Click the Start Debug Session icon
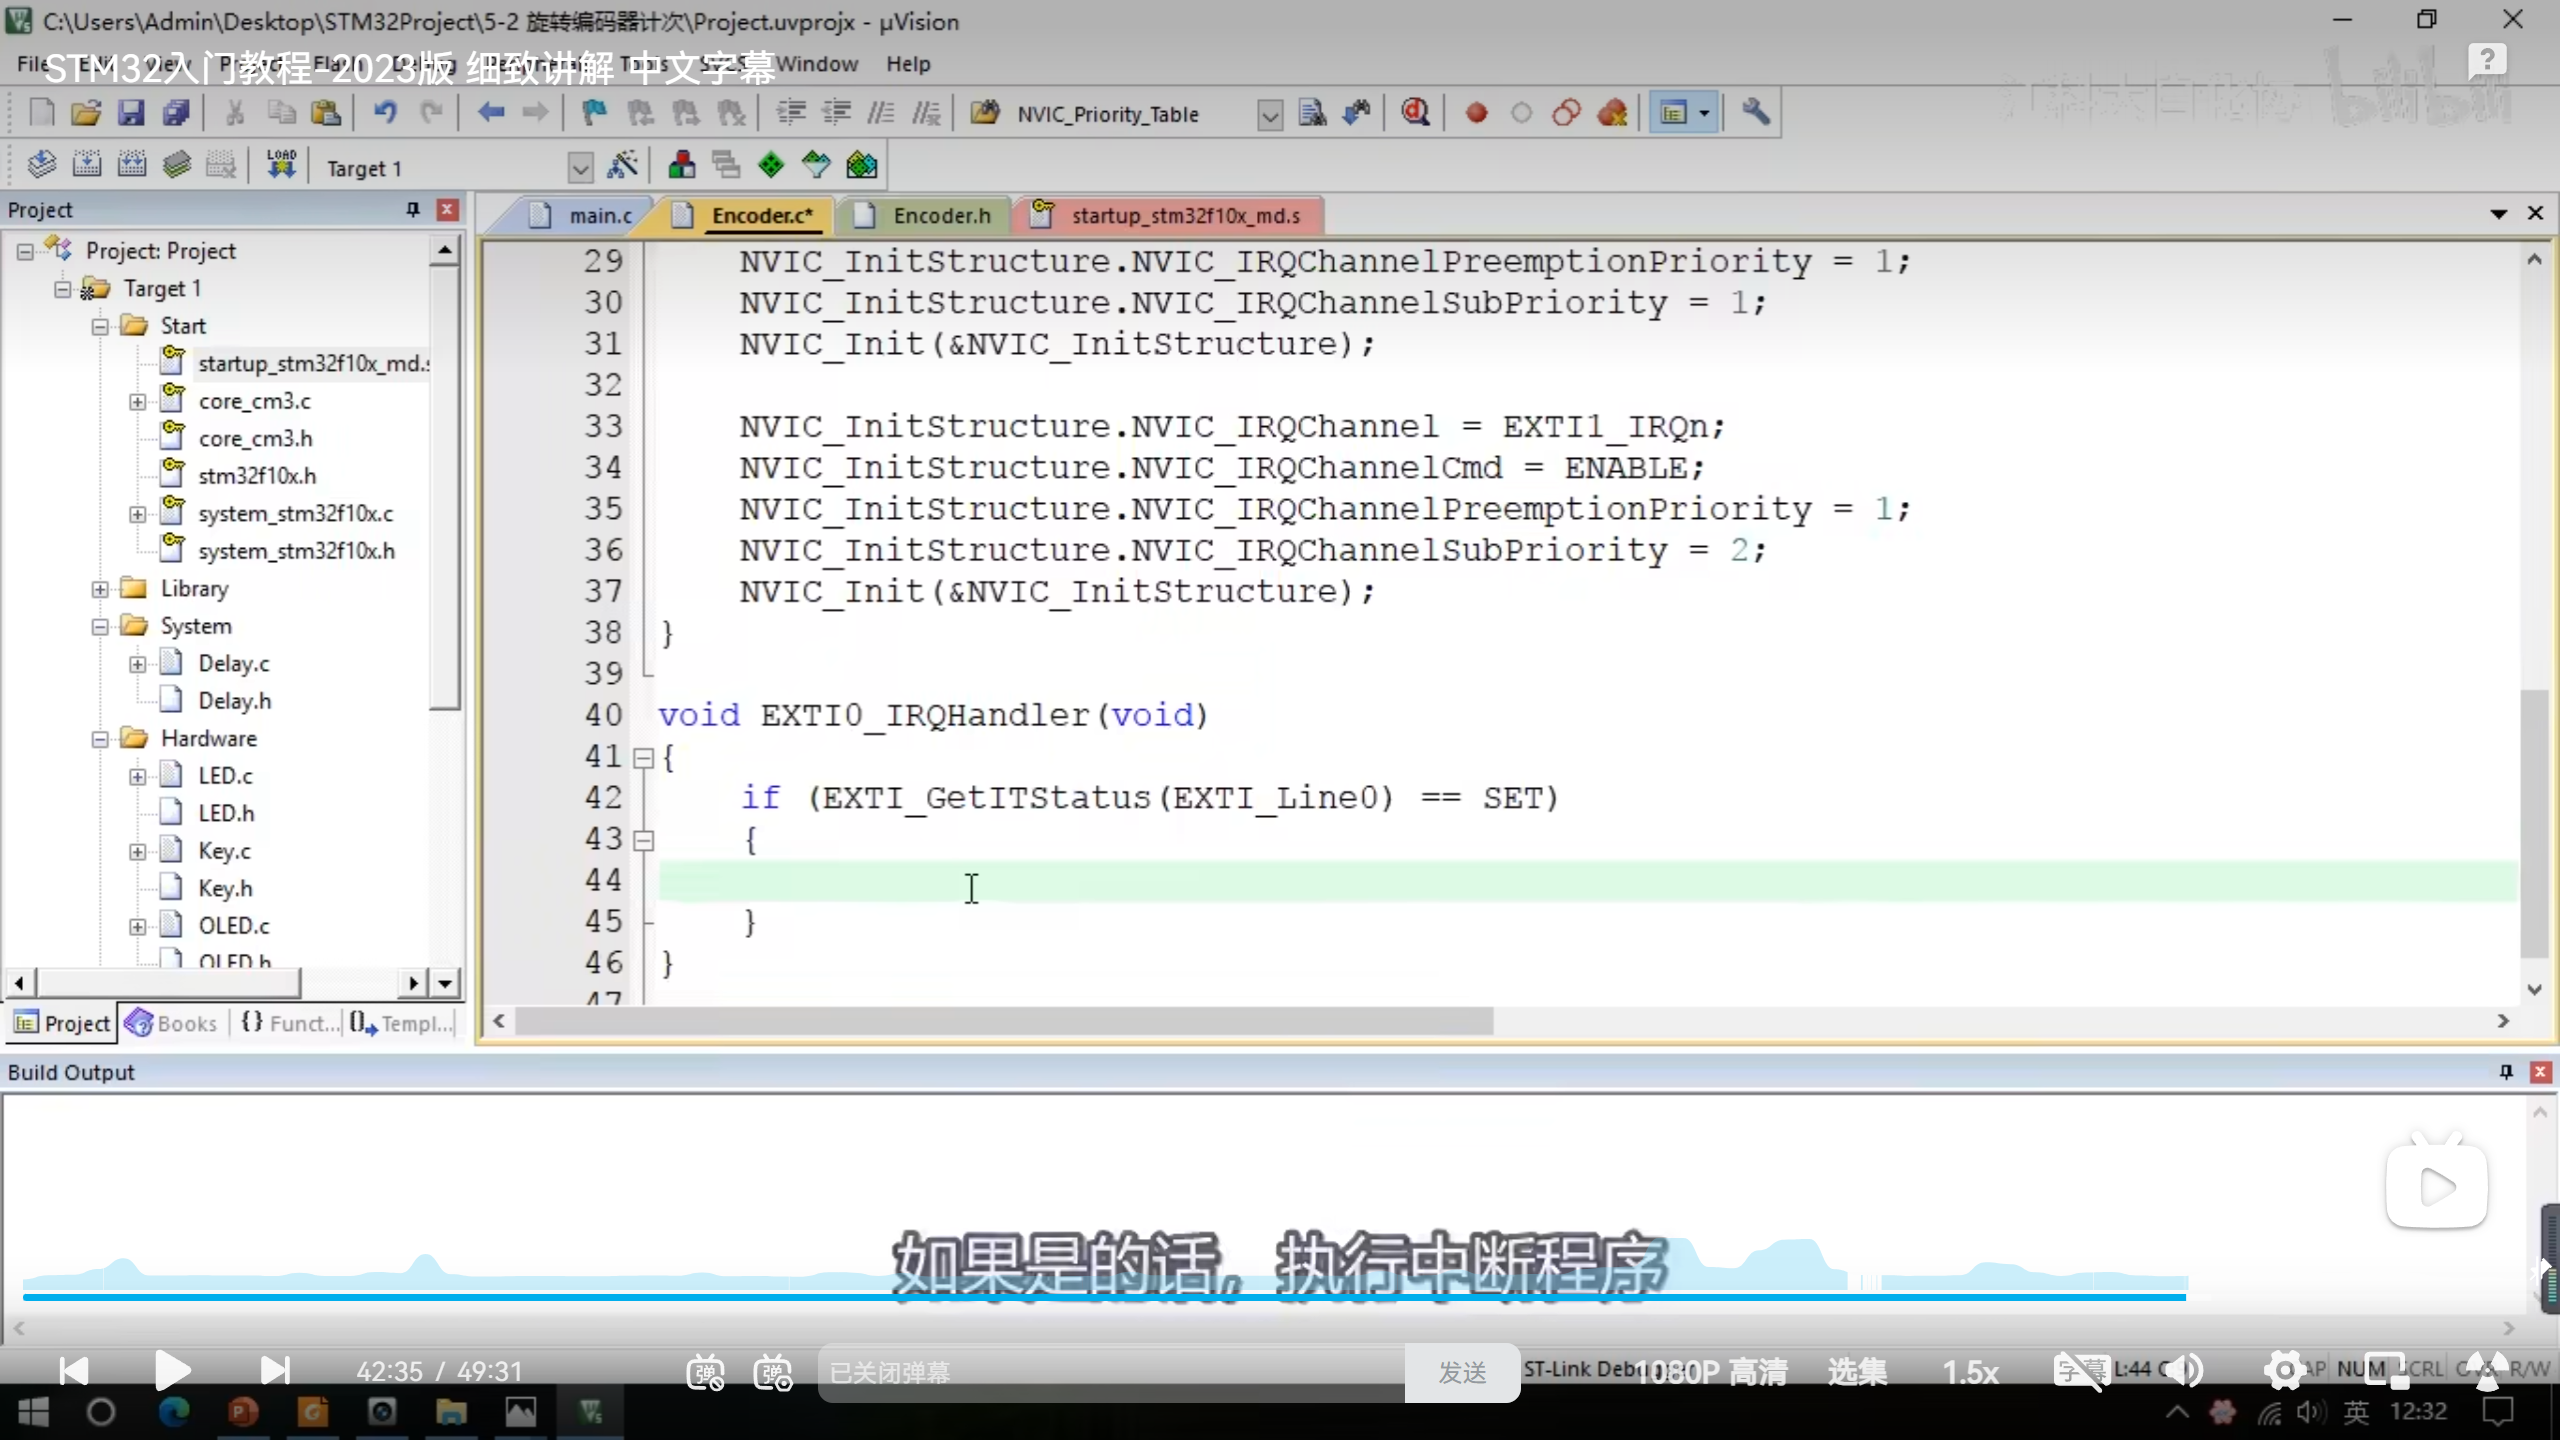This screenshot has width=2560, height=1440. point(1414,113)
